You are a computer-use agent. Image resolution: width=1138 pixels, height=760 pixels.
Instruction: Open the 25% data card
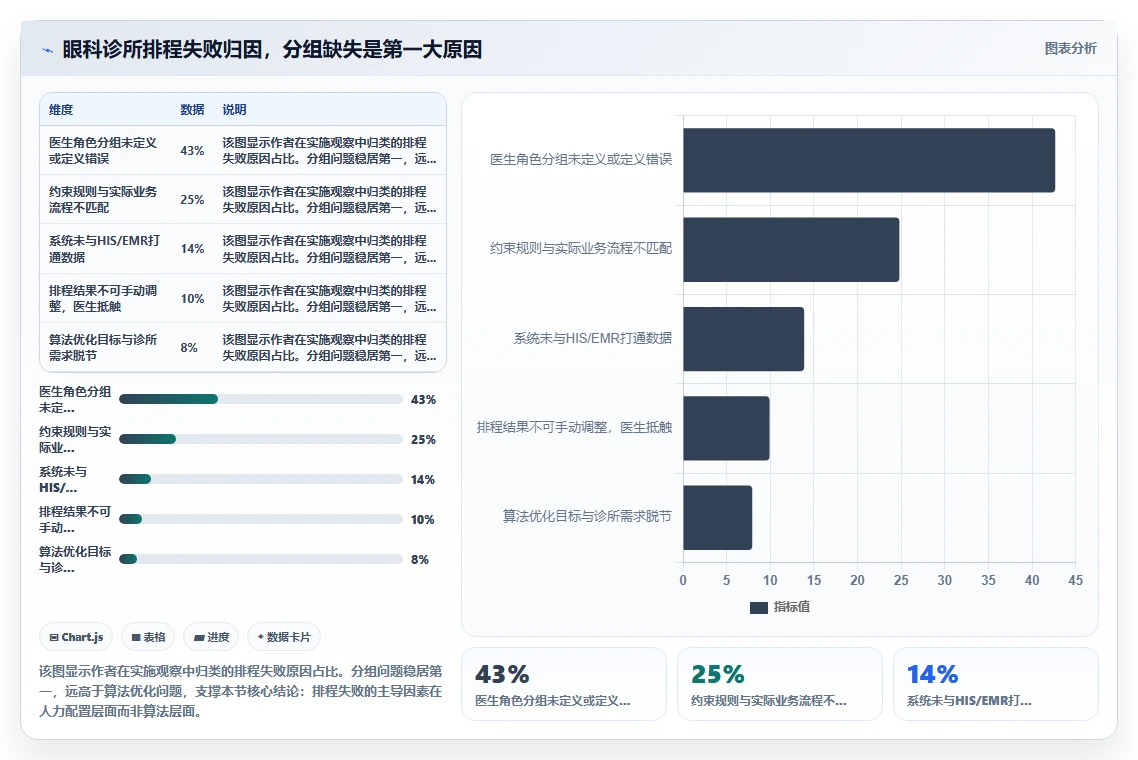coord(779,684)
